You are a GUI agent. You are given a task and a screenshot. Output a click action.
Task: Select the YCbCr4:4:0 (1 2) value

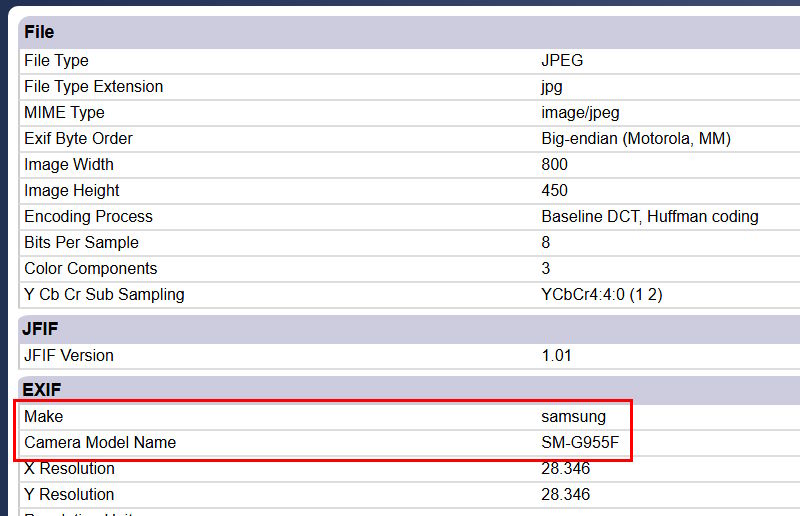click(602, 294)
